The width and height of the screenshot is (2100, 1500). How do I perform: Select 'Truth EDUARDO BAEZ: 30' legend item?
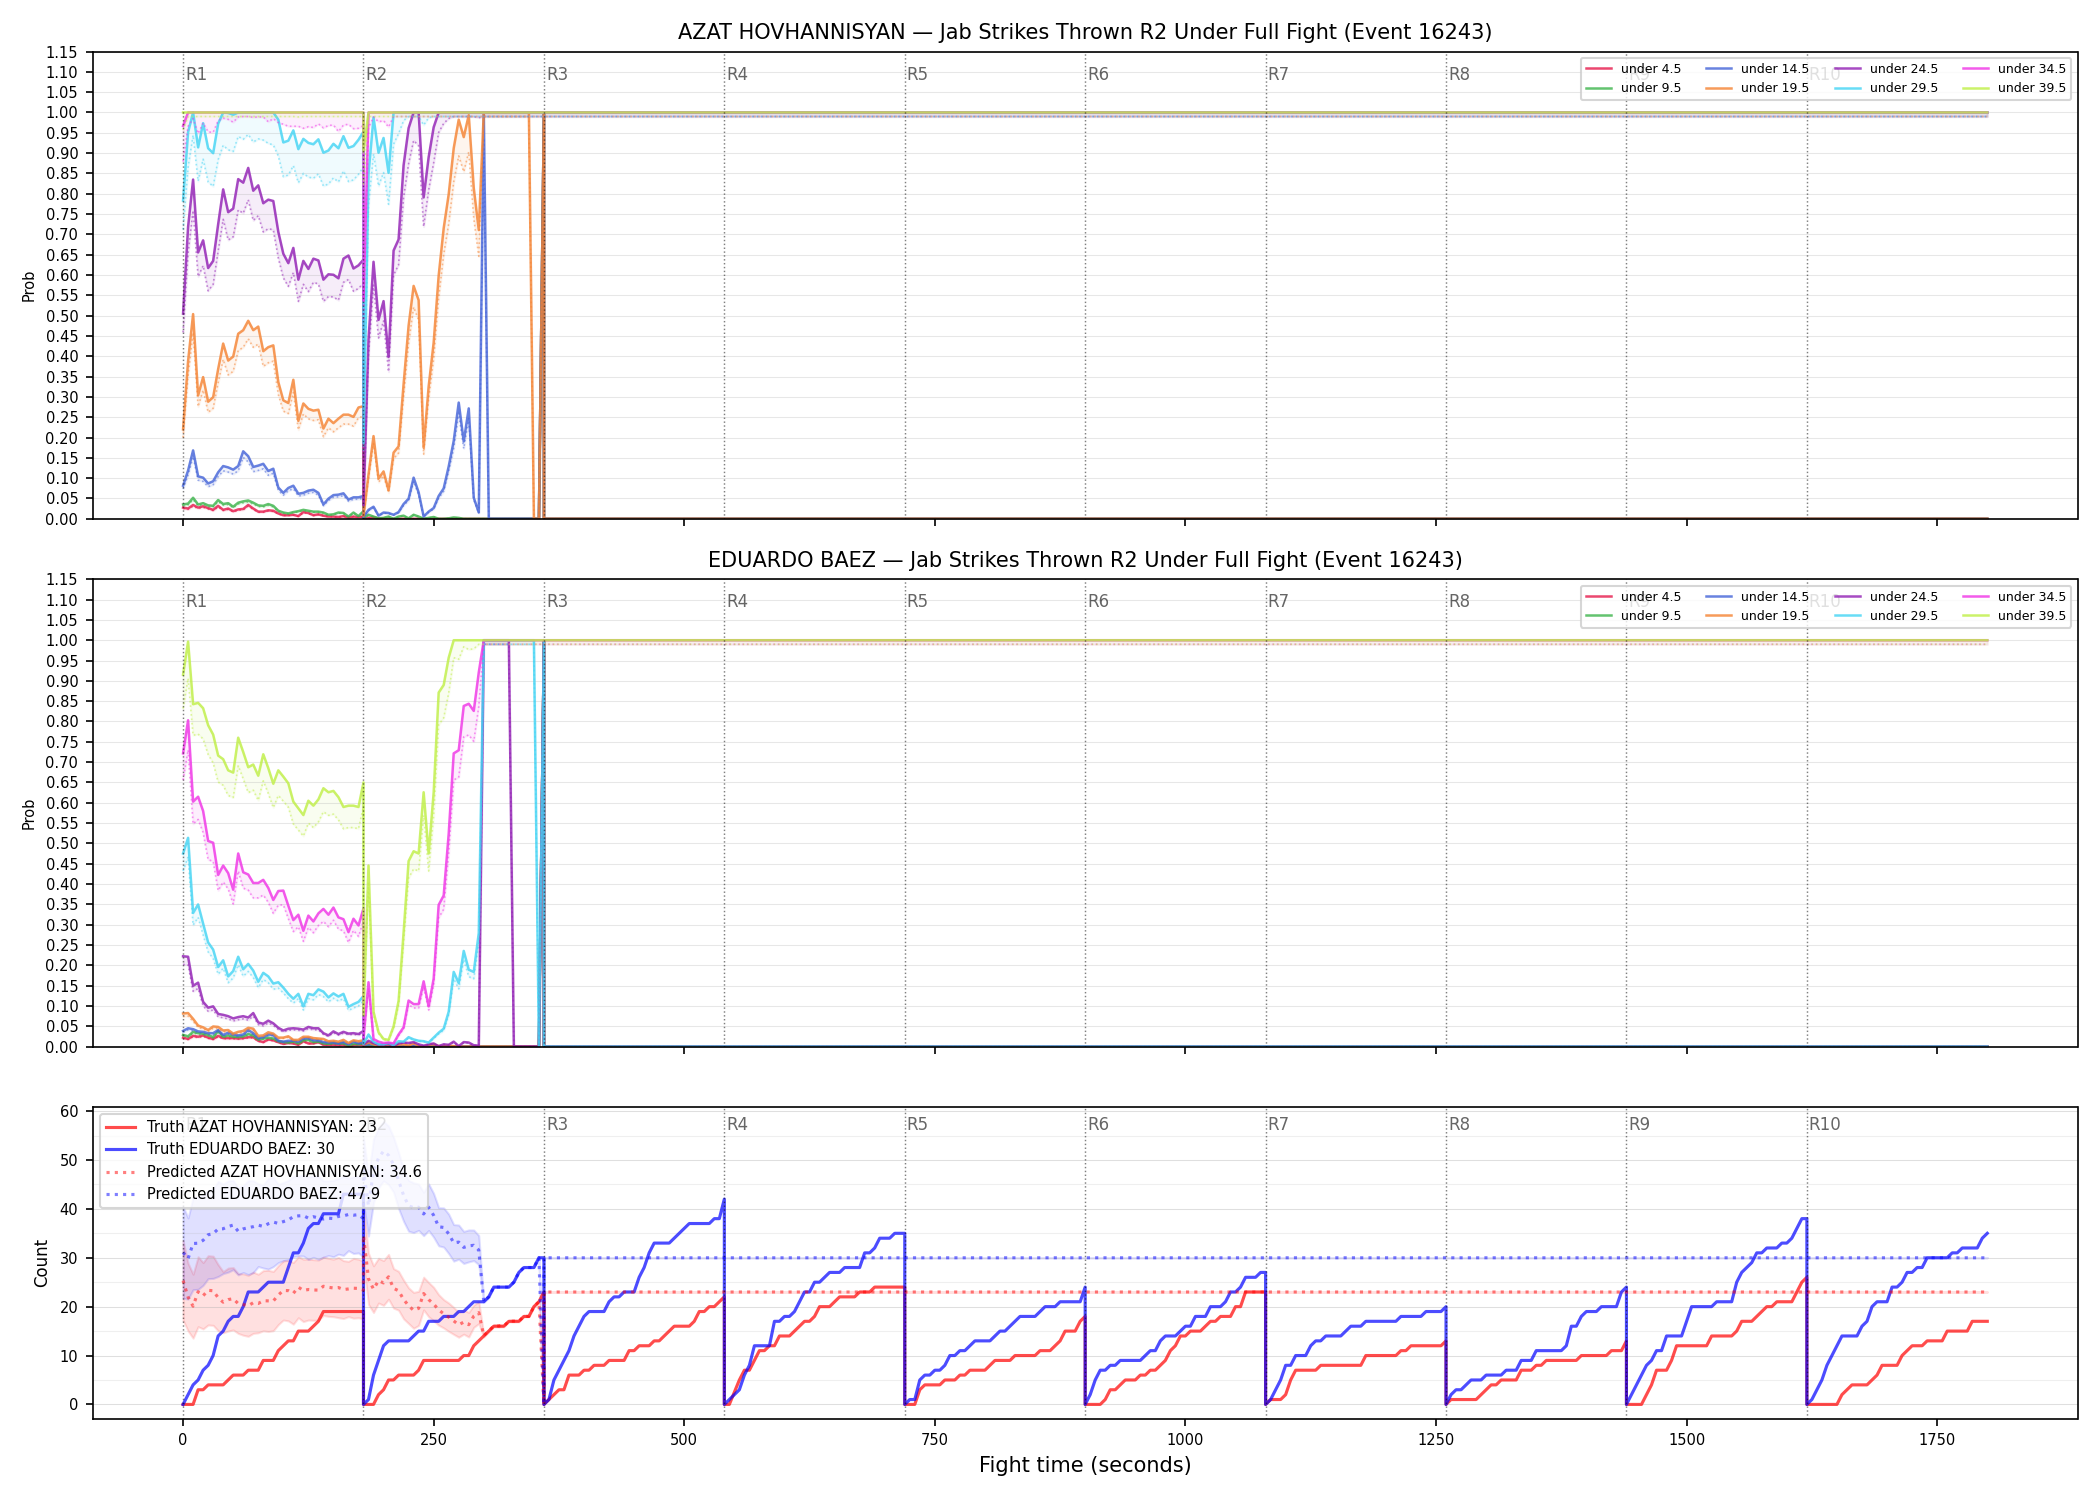220,1149
